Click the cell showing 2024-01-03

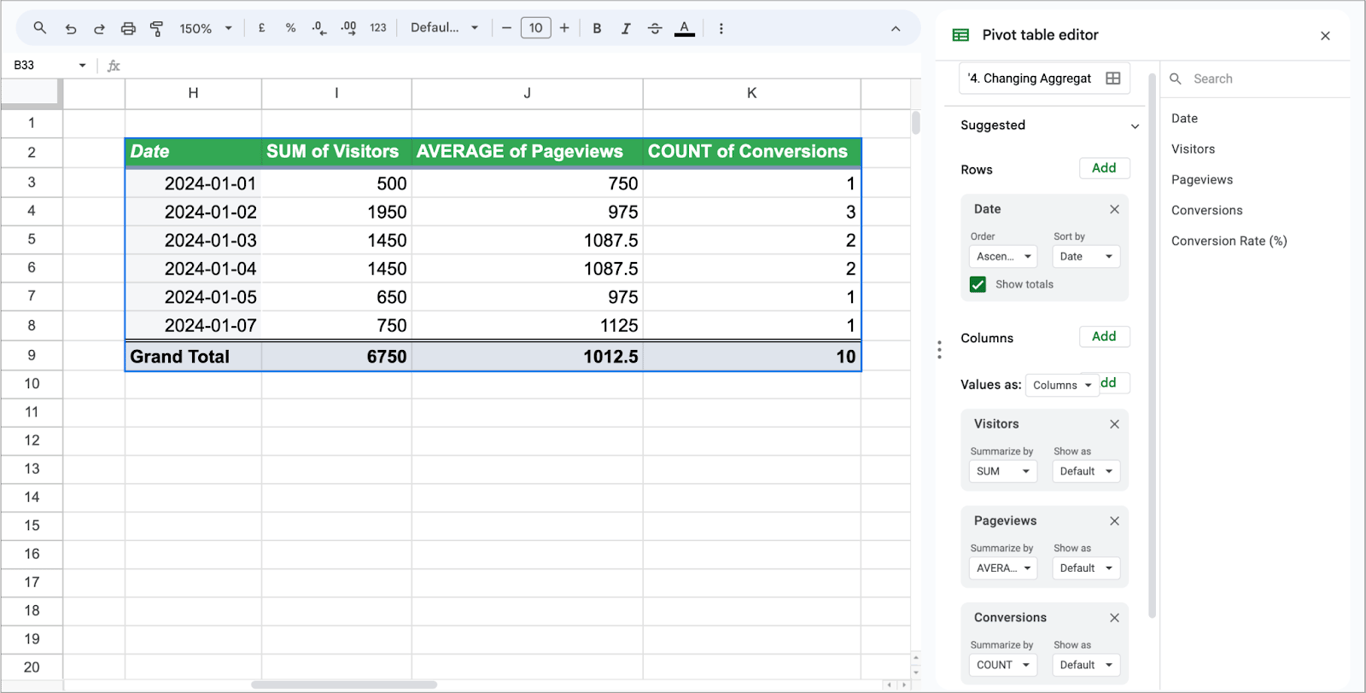(193, 240)
